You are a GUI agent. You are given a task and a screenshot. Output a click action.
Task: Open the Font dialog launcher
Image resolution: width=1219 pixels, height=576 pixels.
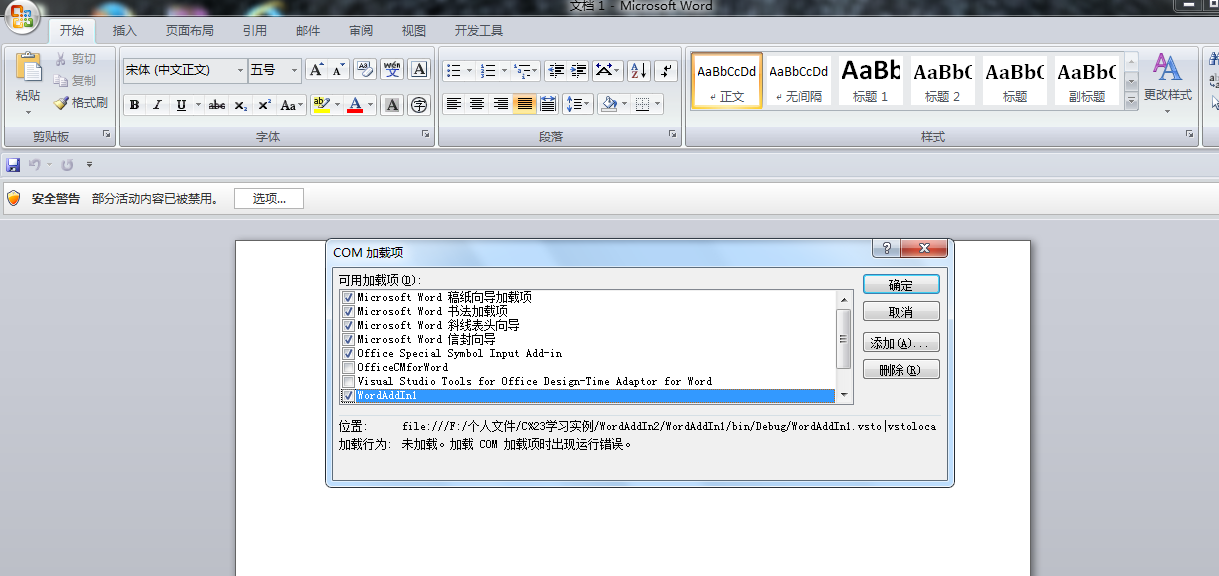[x=425, y=134]
